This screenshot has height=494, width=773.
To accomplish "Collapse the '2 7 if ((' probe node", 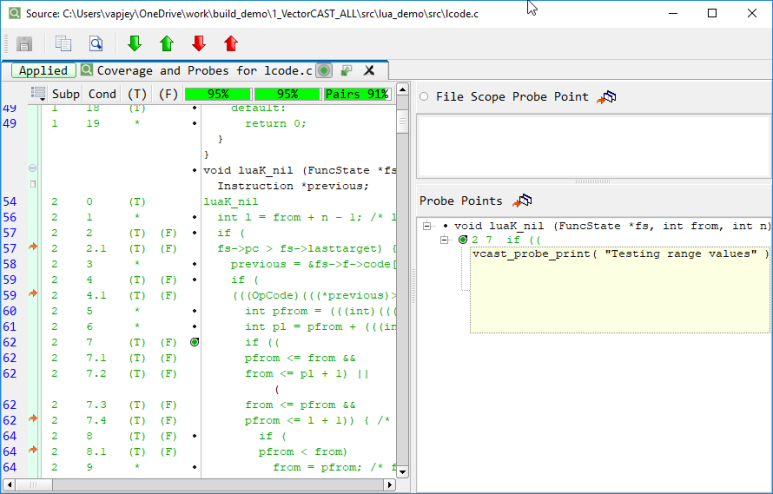I will pos(446,240).
